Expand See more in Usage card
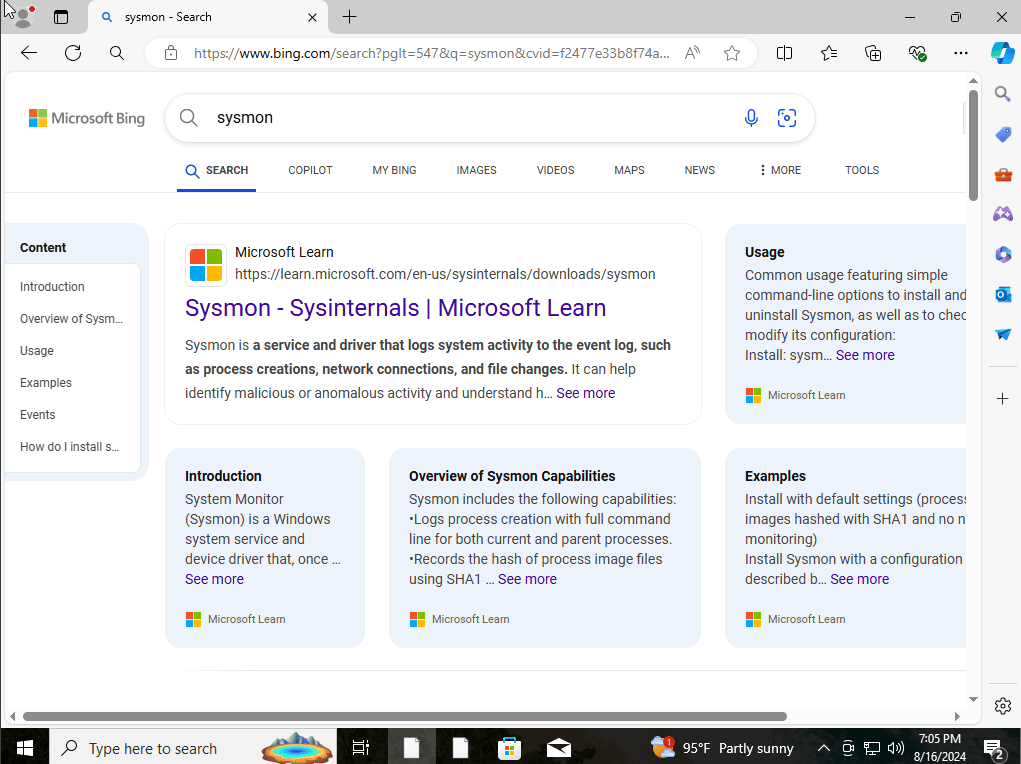The width and height of the screenshot is (1021, 764). (x=865, y=355)
